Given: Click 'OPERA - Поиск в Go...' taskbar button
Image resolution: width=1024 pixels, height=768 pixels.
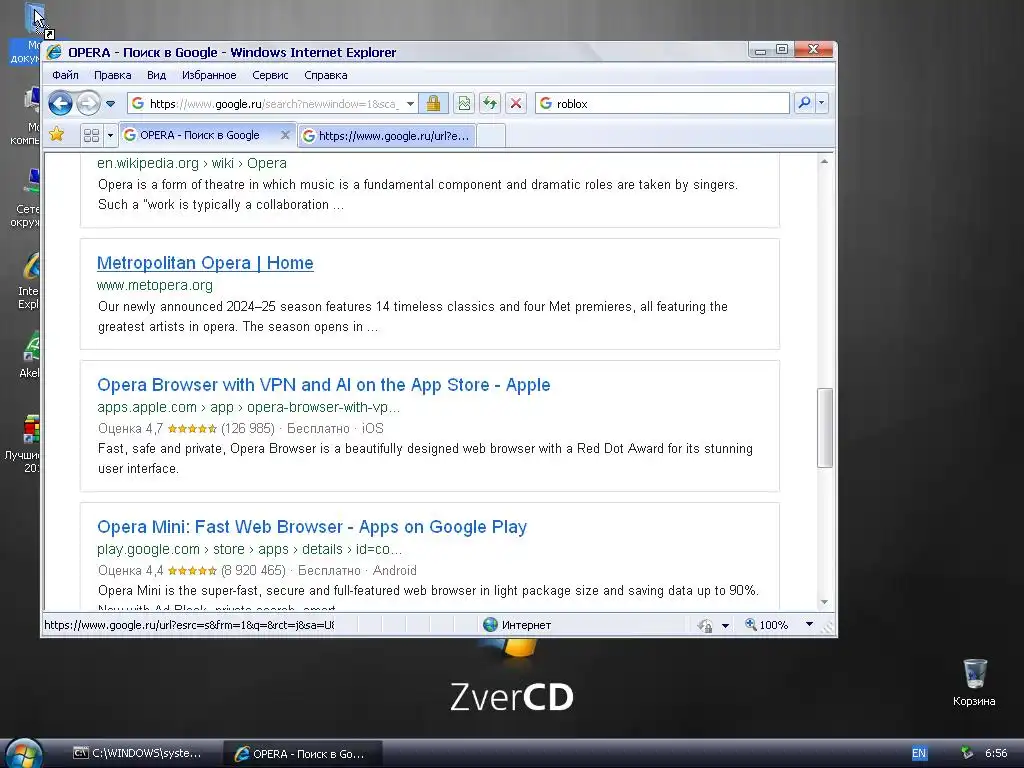Looking at the screenshot, I should [302, 754].
